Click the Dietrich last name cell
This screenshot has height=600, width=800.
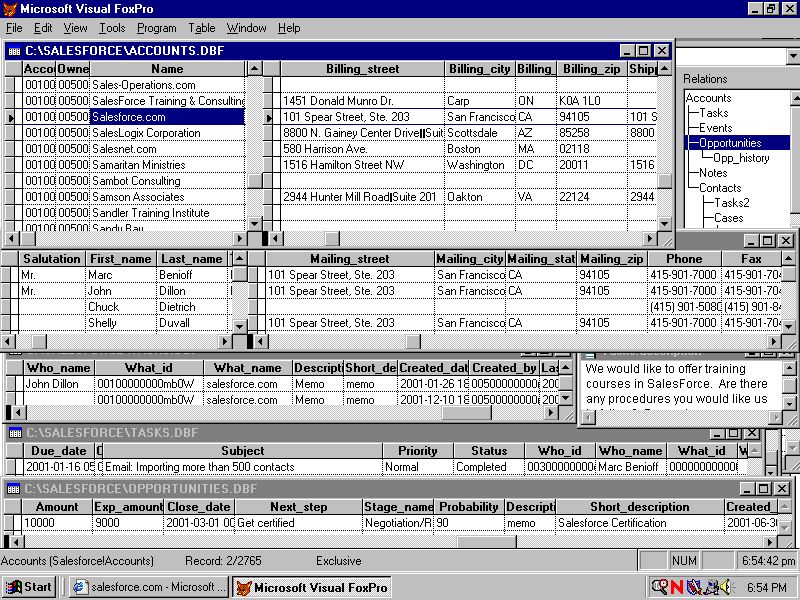click(192, 307)
